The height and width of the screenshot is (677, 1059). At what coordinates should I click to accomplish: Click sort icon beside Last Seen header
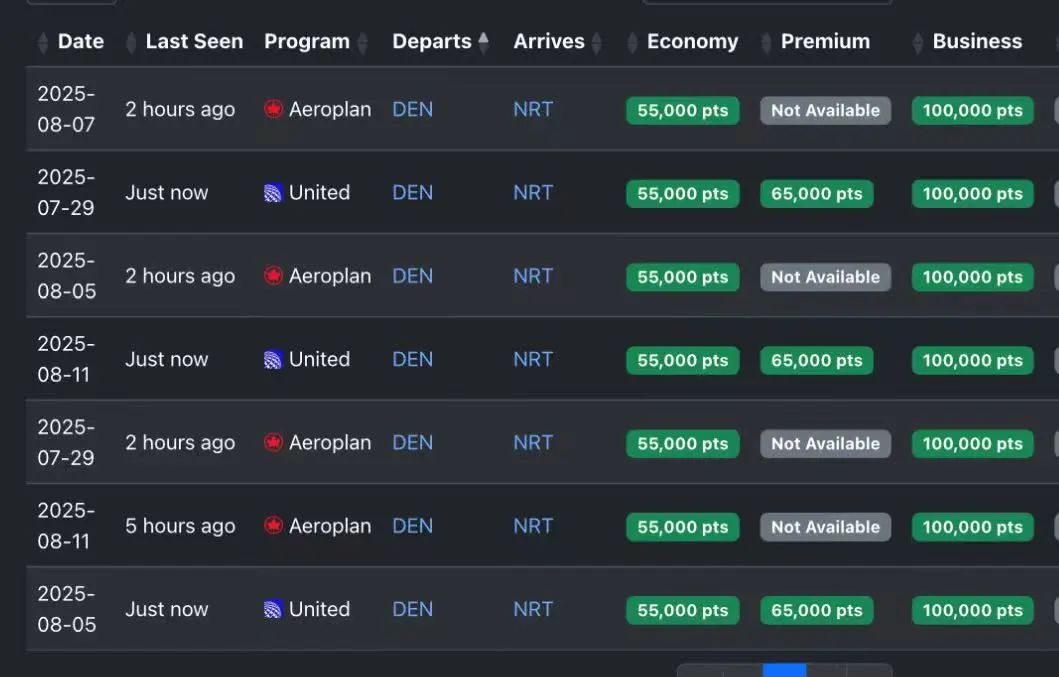tap(131, 42)
